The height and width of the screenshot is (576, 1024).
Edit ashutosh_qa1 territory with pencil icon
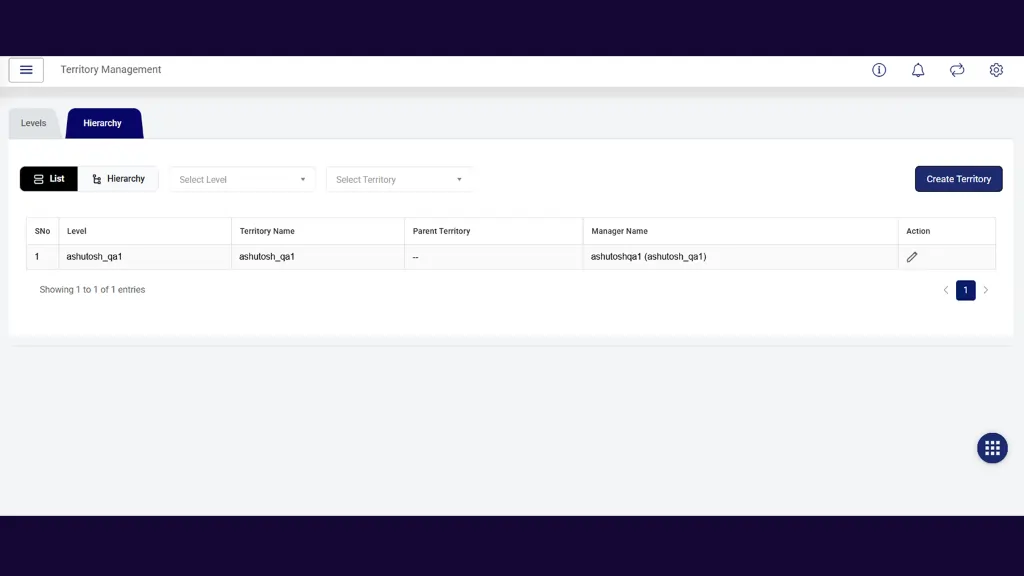point(912,257)
